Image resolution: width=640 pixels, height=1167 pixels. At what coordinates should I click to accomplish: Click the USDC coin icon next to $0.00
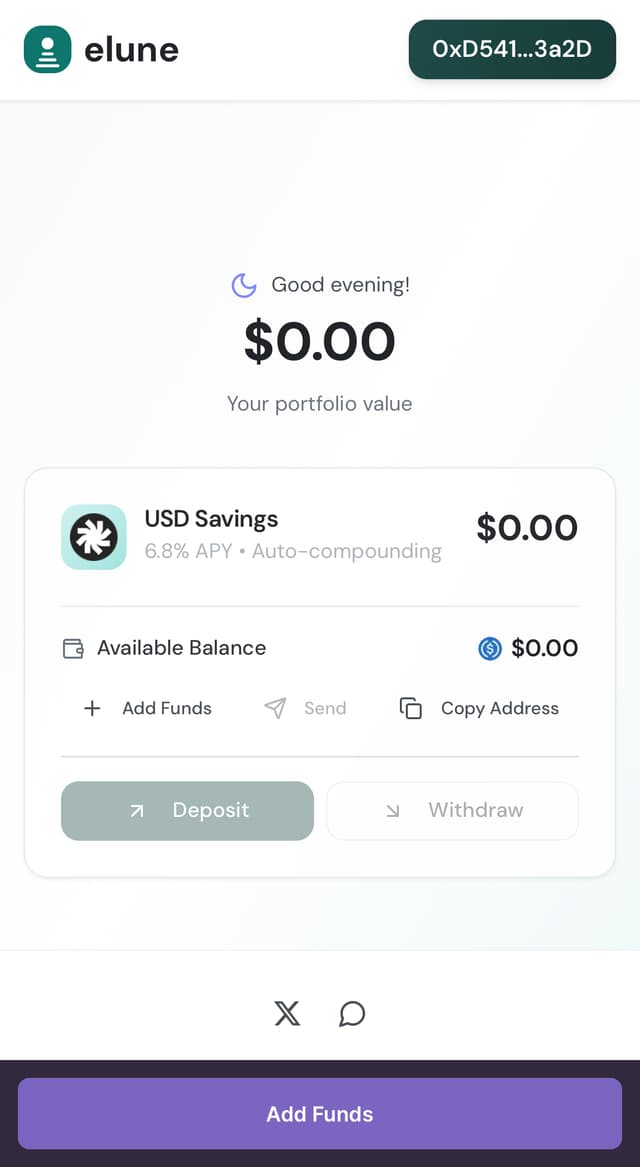(489, 648)
